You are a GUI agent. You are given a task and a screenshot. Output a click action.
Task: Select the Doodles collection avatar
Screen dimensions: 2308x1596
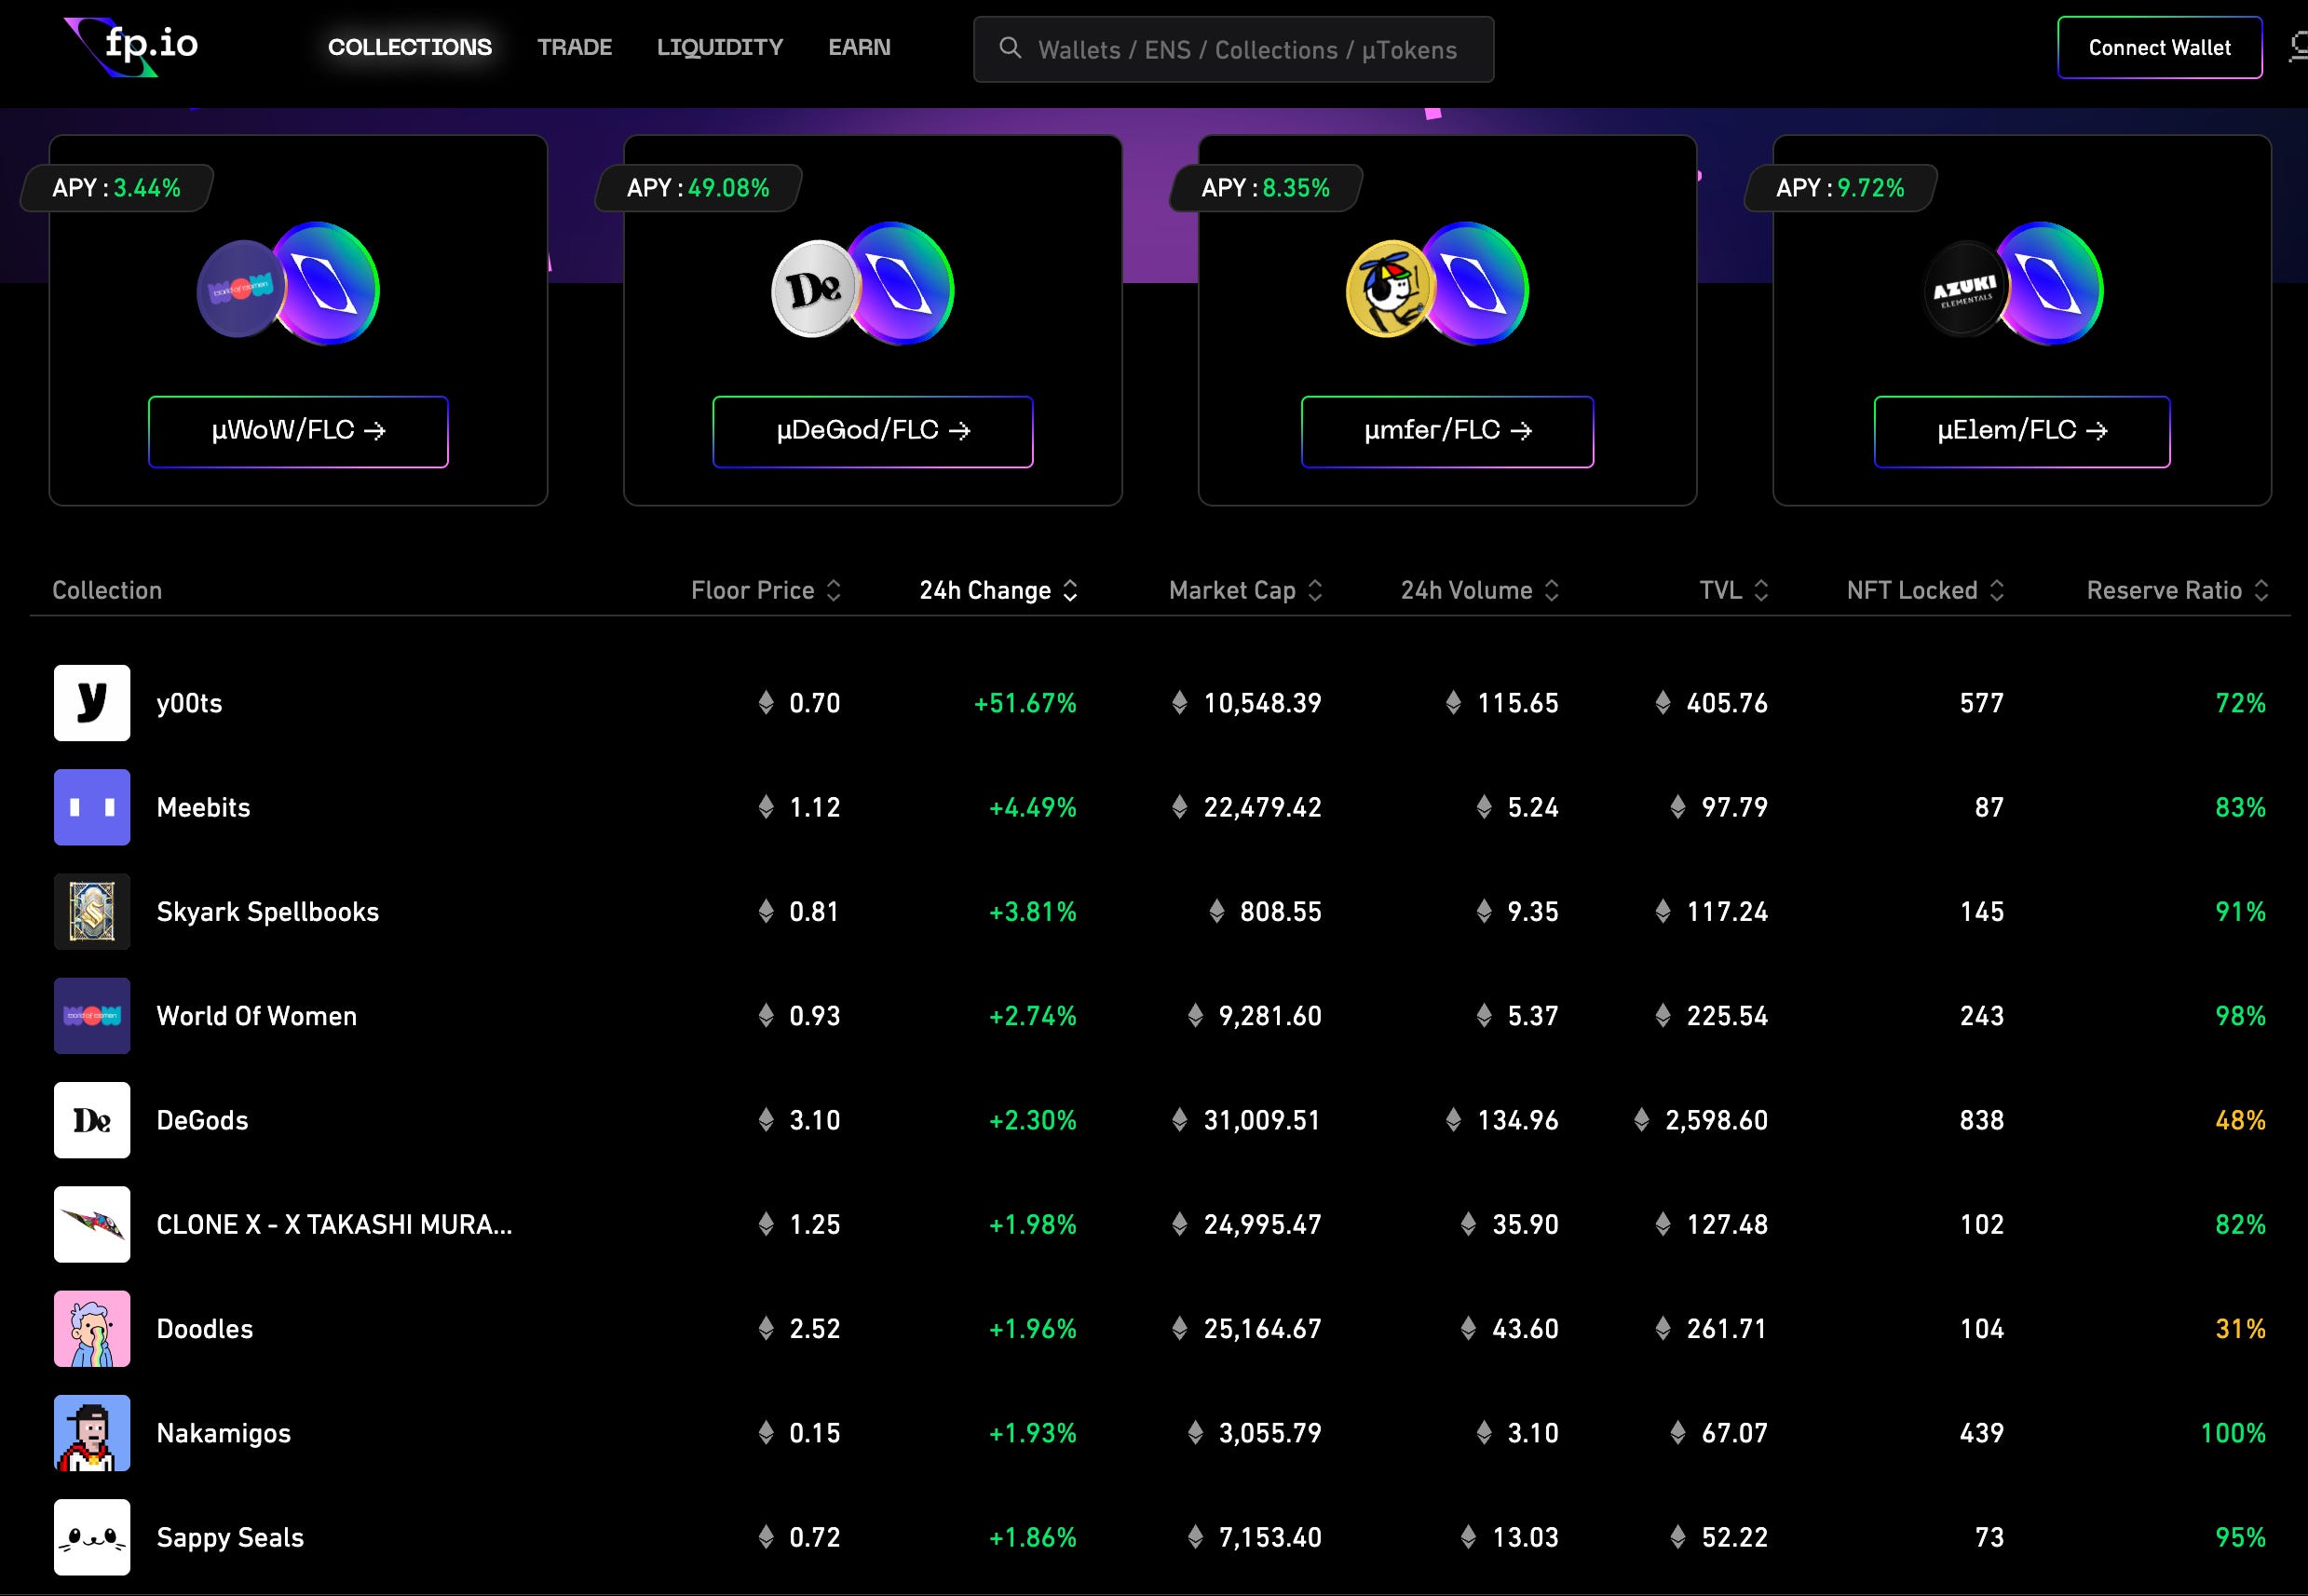92,1328
